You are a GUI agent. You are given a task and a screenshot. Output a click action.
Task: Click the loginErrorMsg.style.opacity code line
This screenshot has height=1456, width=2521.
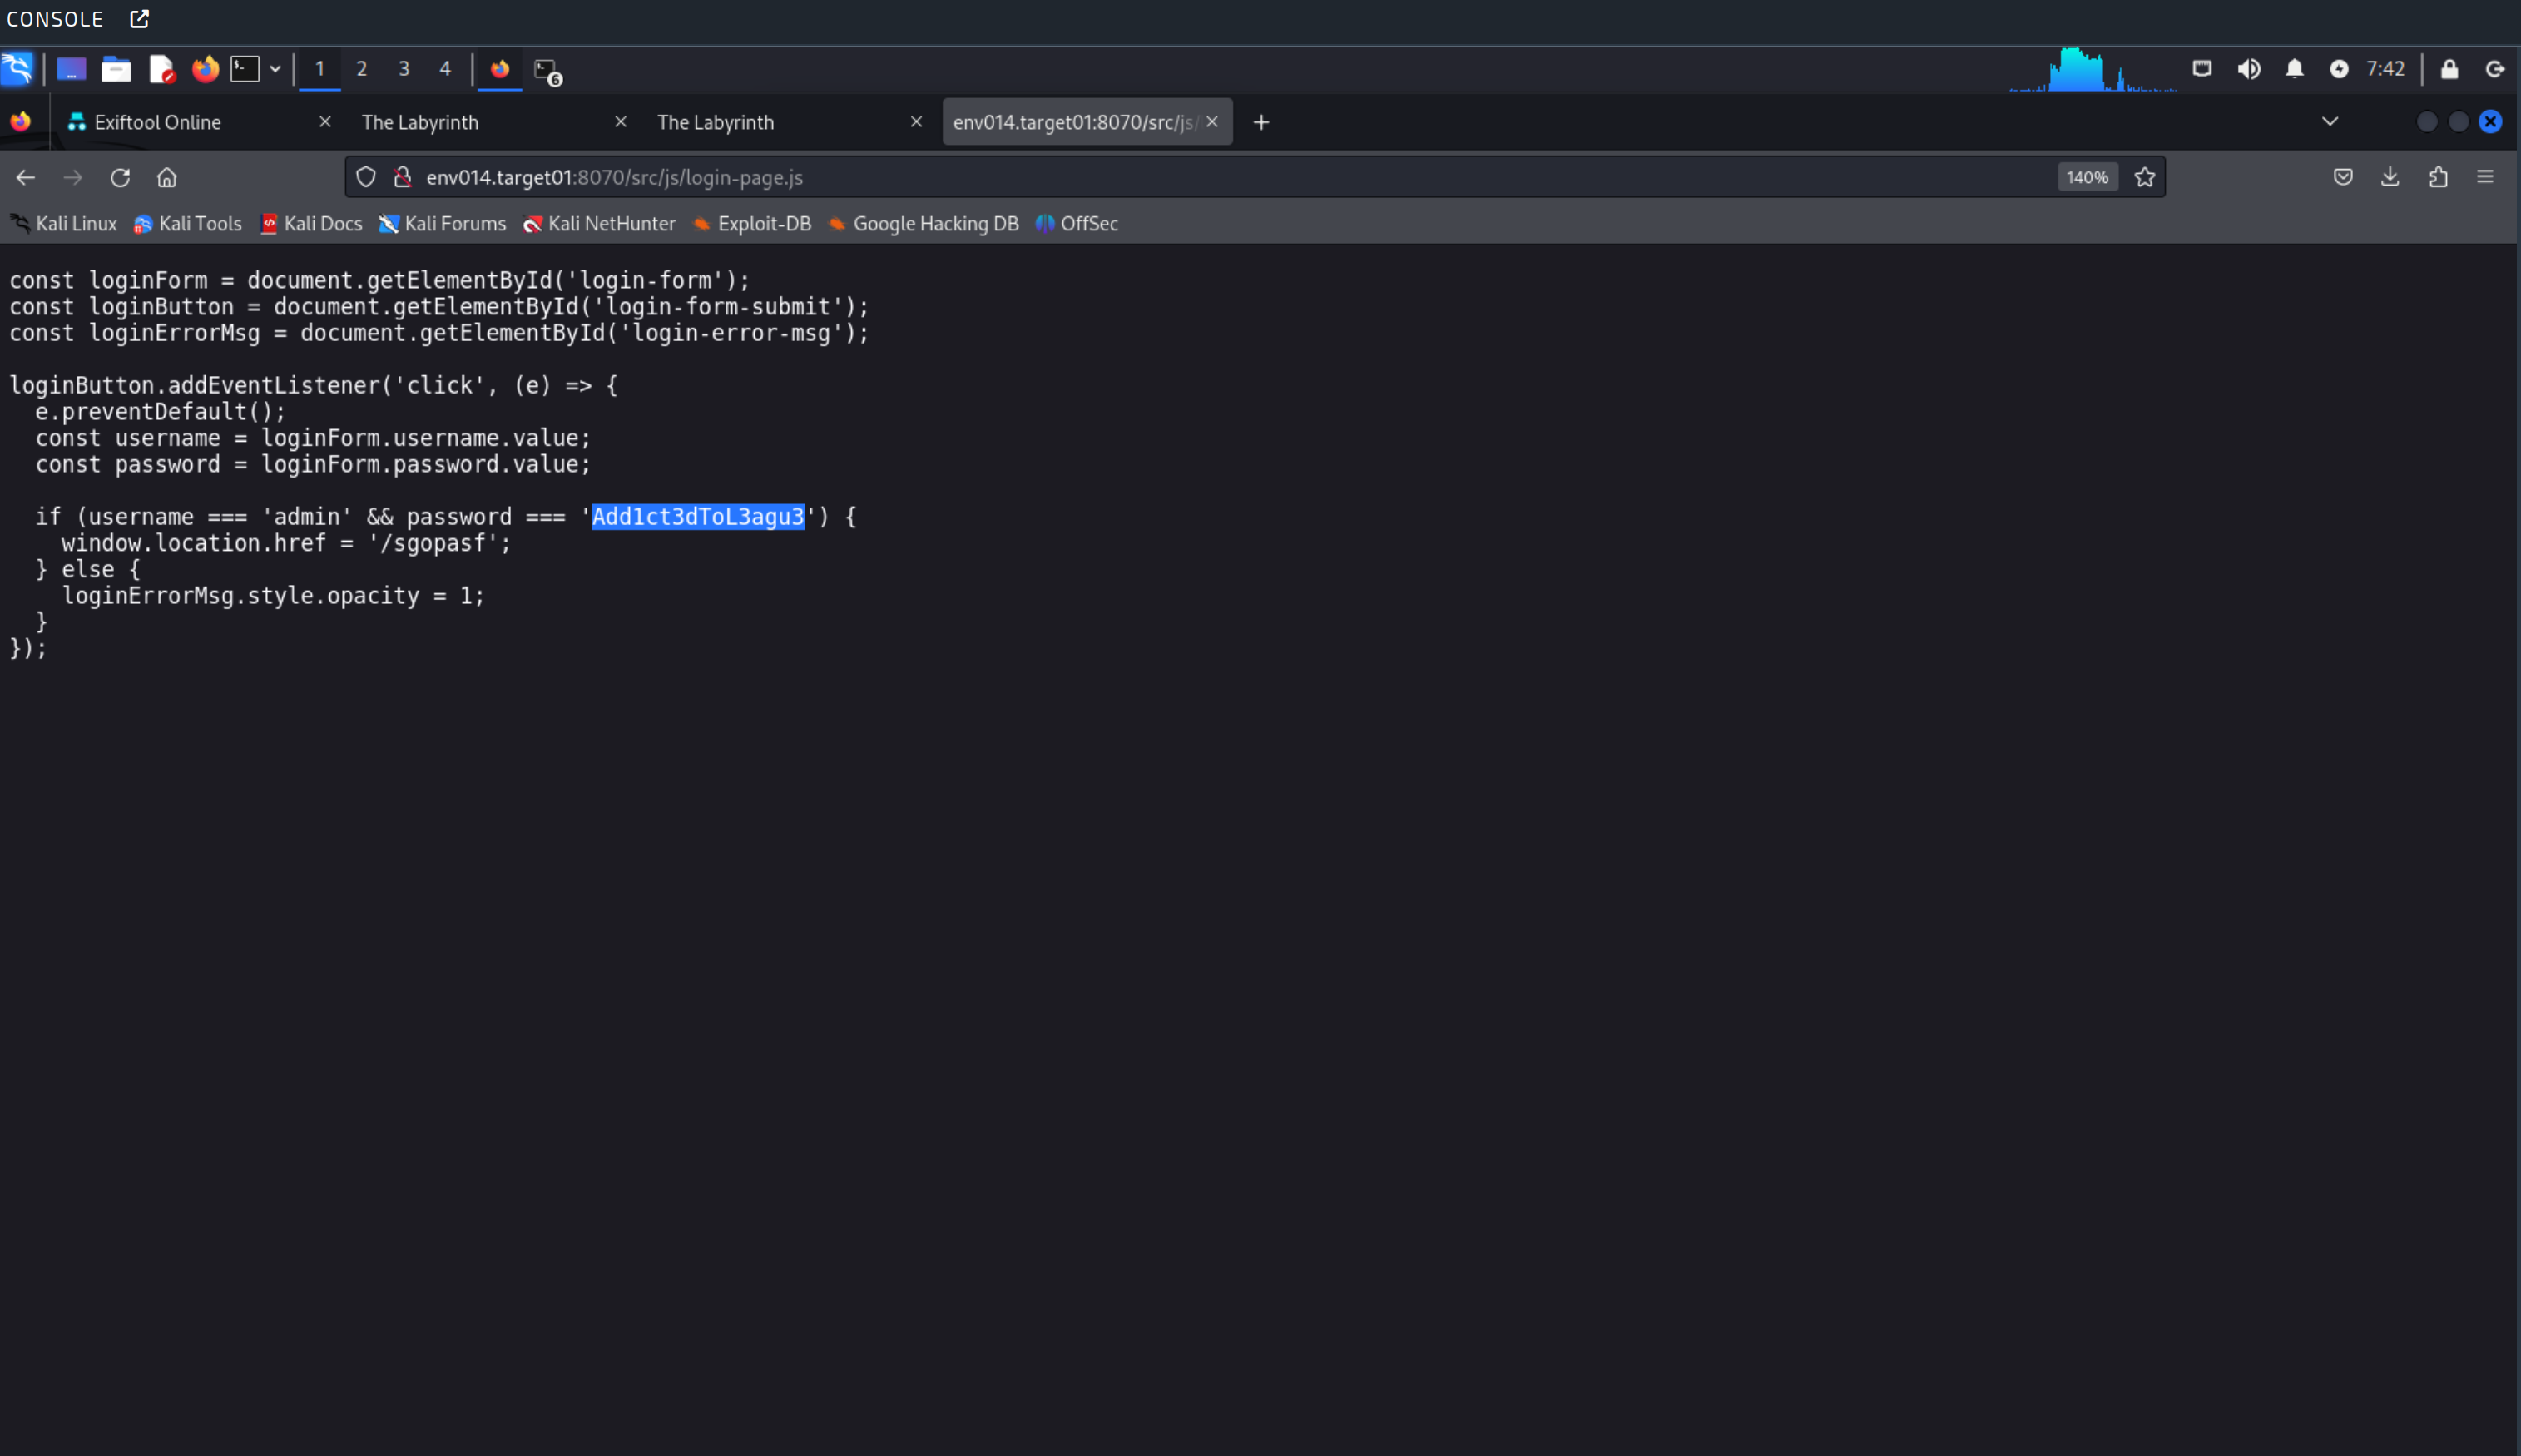273,596
